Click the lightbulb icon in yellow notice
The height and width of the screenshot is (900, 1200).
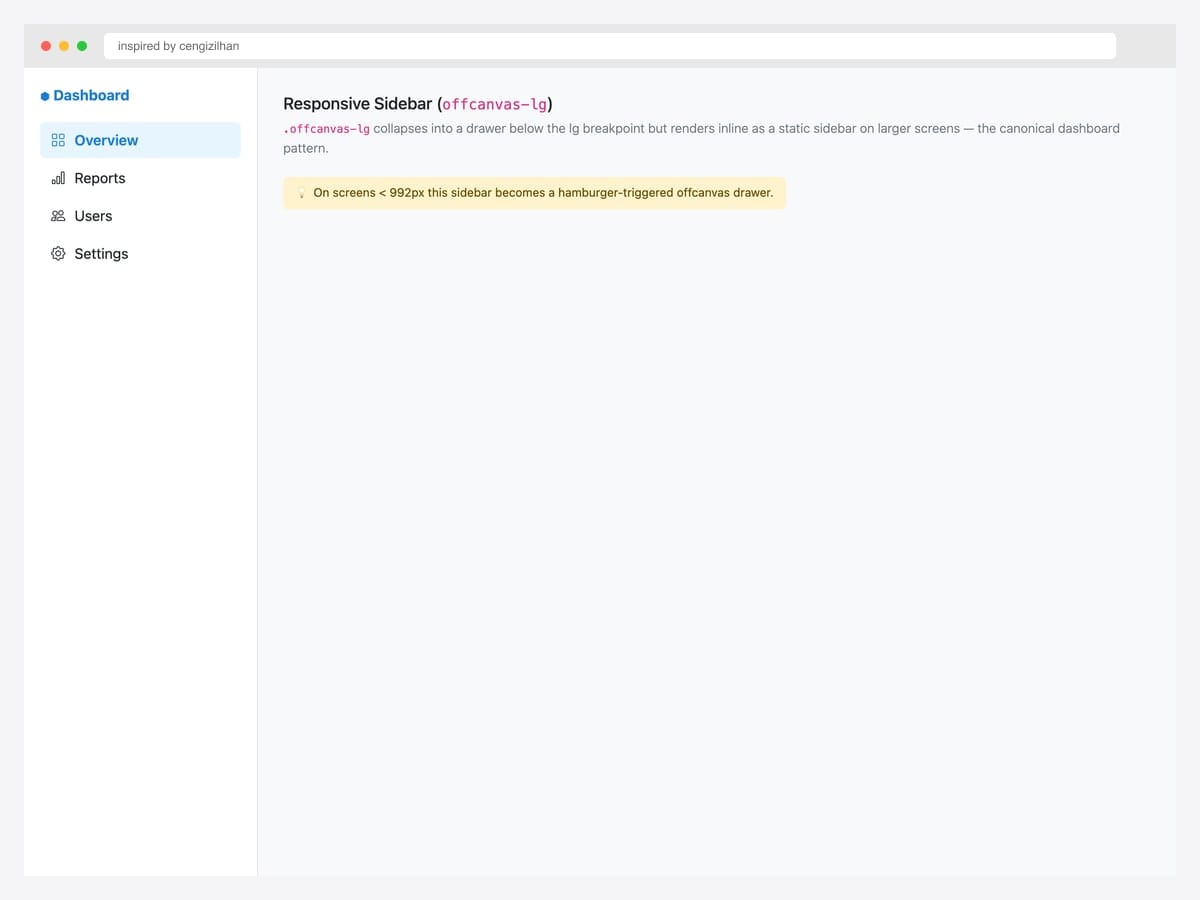pyautogui.click(x=301, y=193)
